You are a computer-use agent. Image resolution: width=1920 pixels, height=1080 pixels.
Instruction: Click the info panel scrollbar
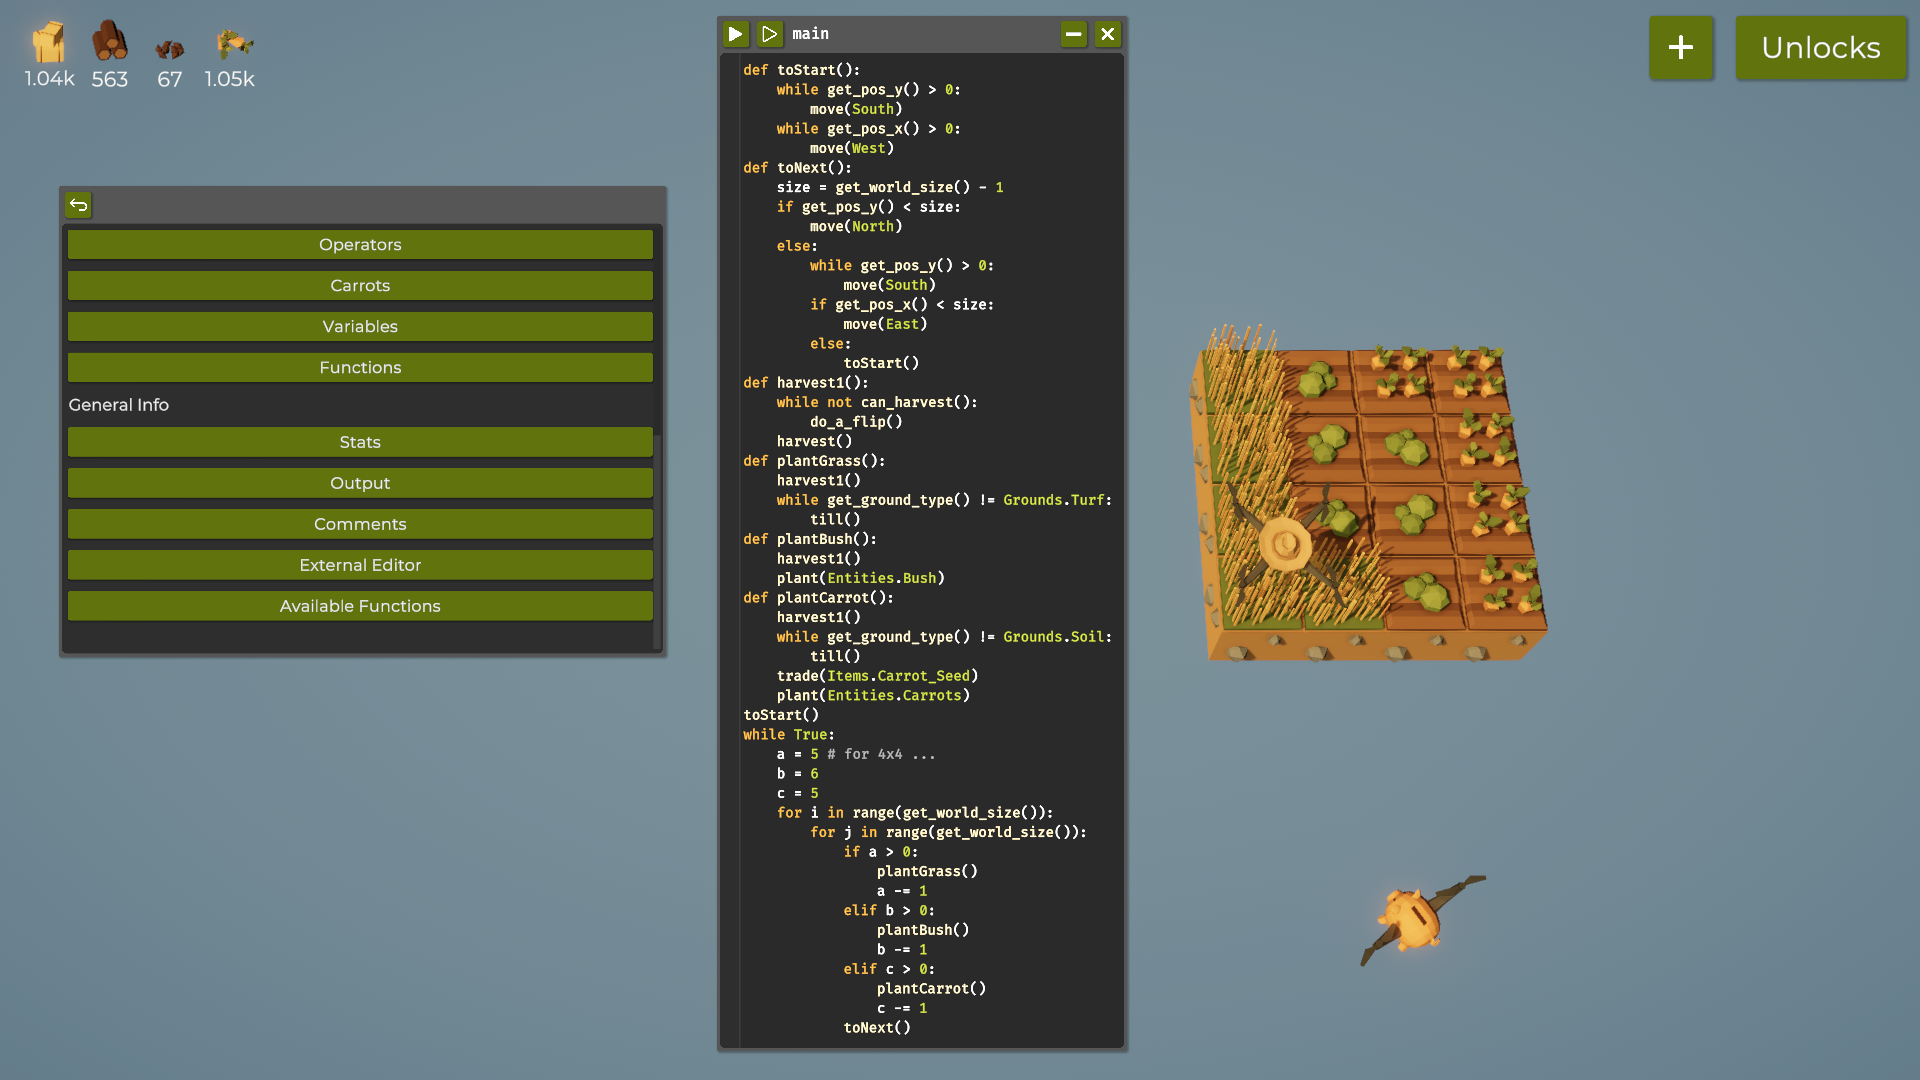point(657,540)
